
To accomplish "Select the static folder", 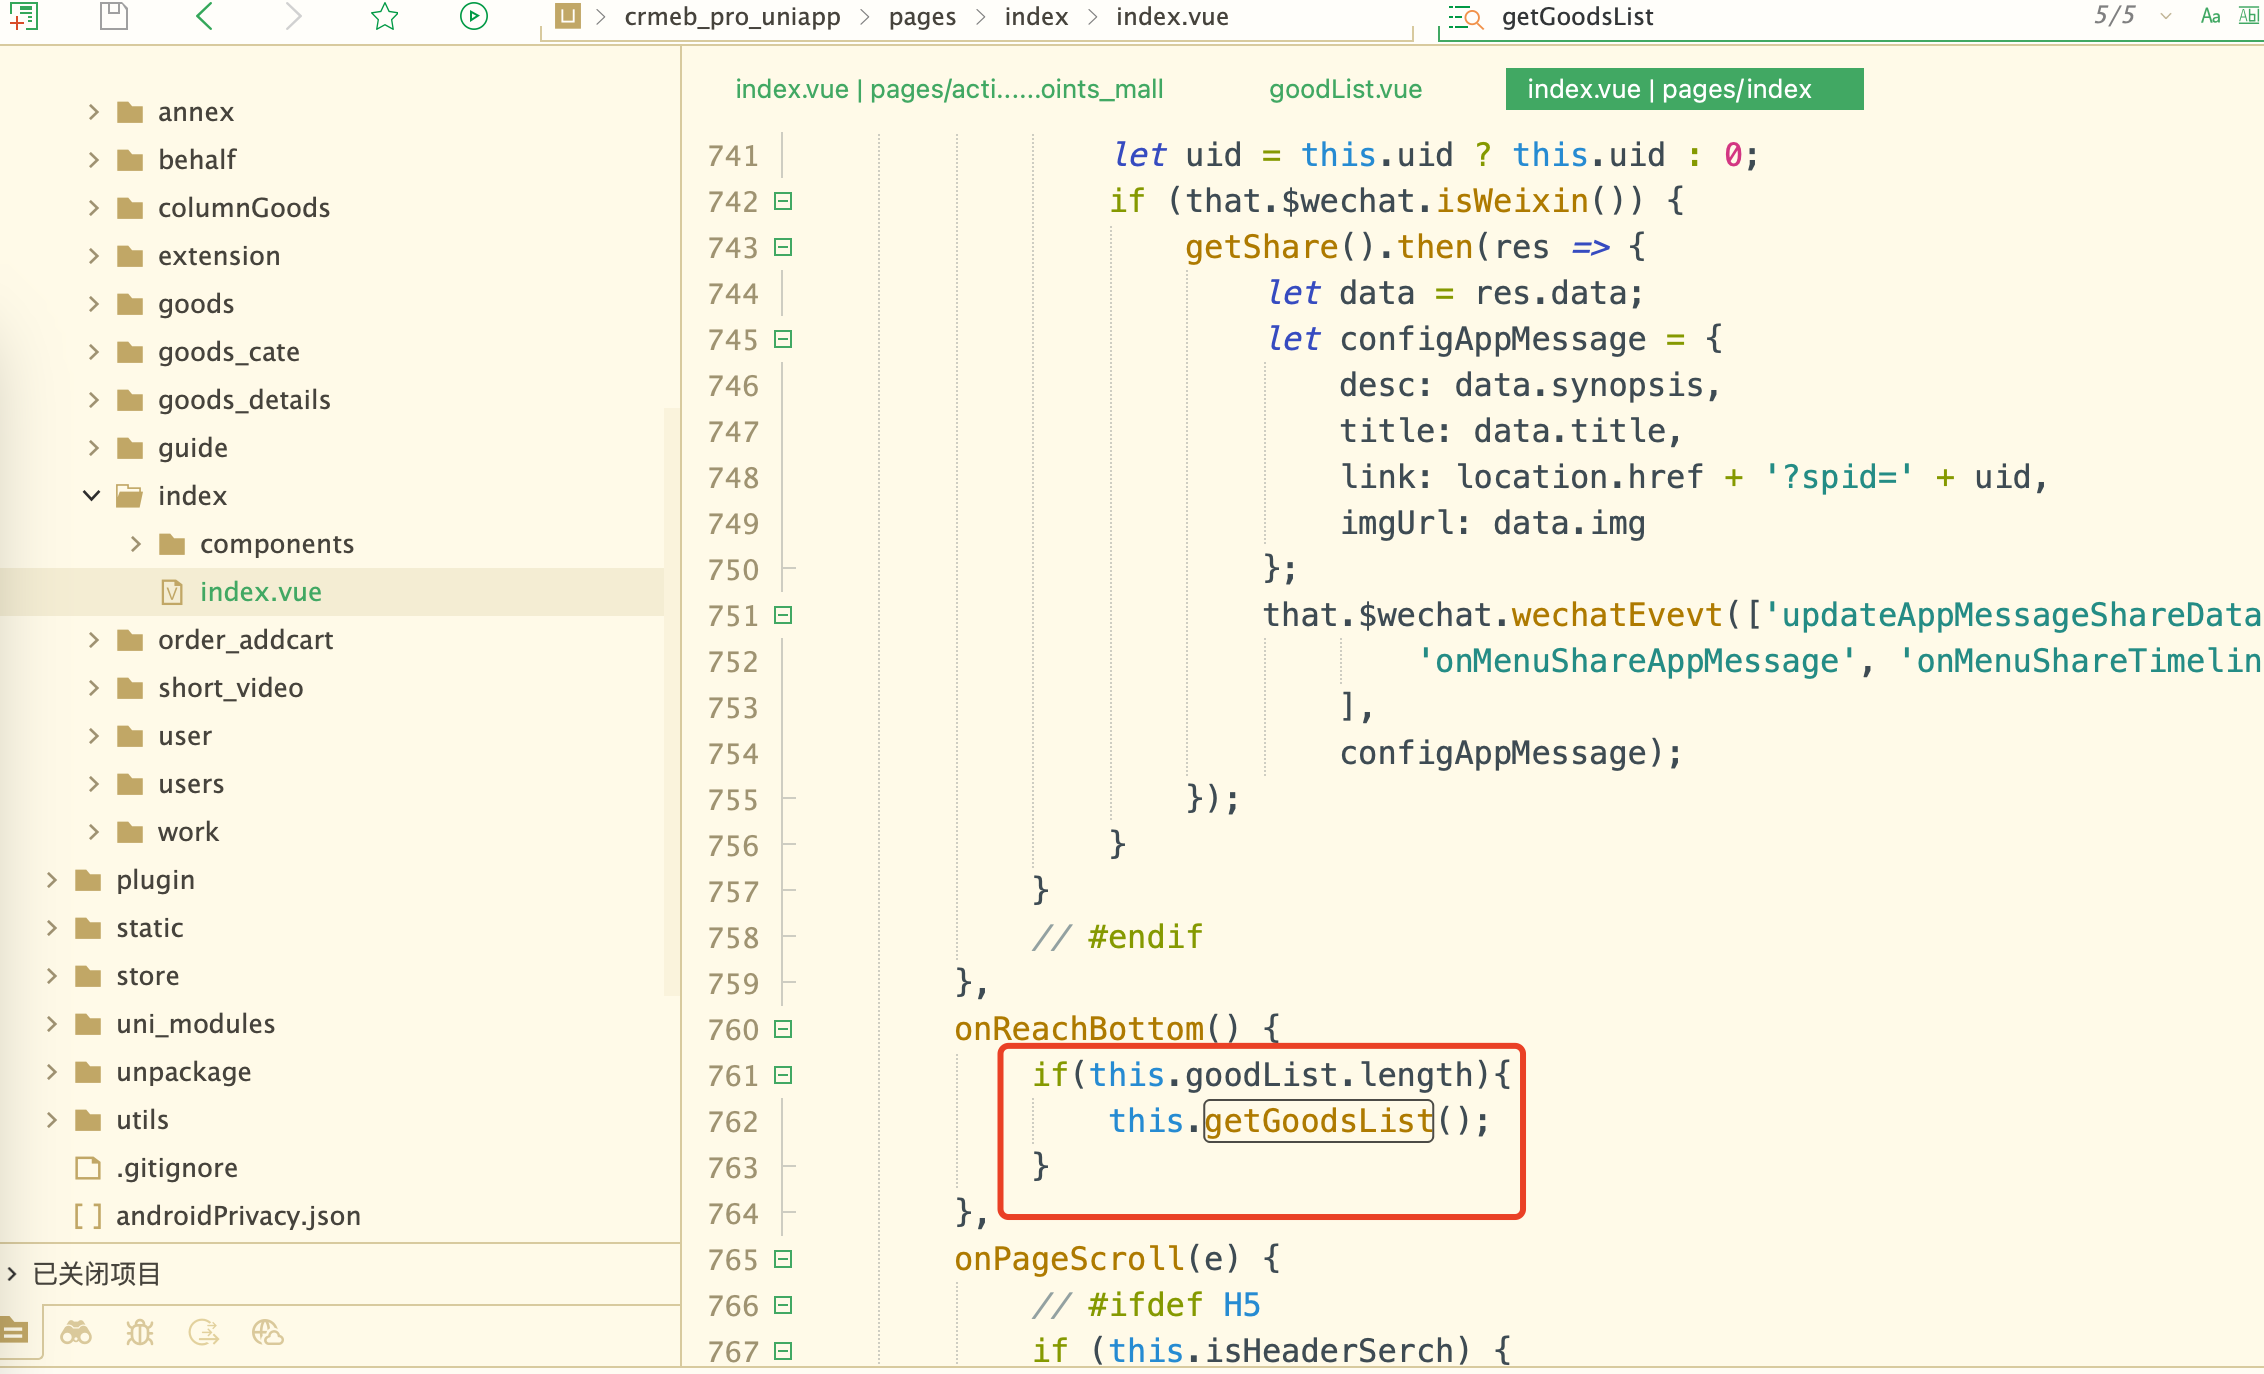I will pyautogui.click(x=149, y=928).
